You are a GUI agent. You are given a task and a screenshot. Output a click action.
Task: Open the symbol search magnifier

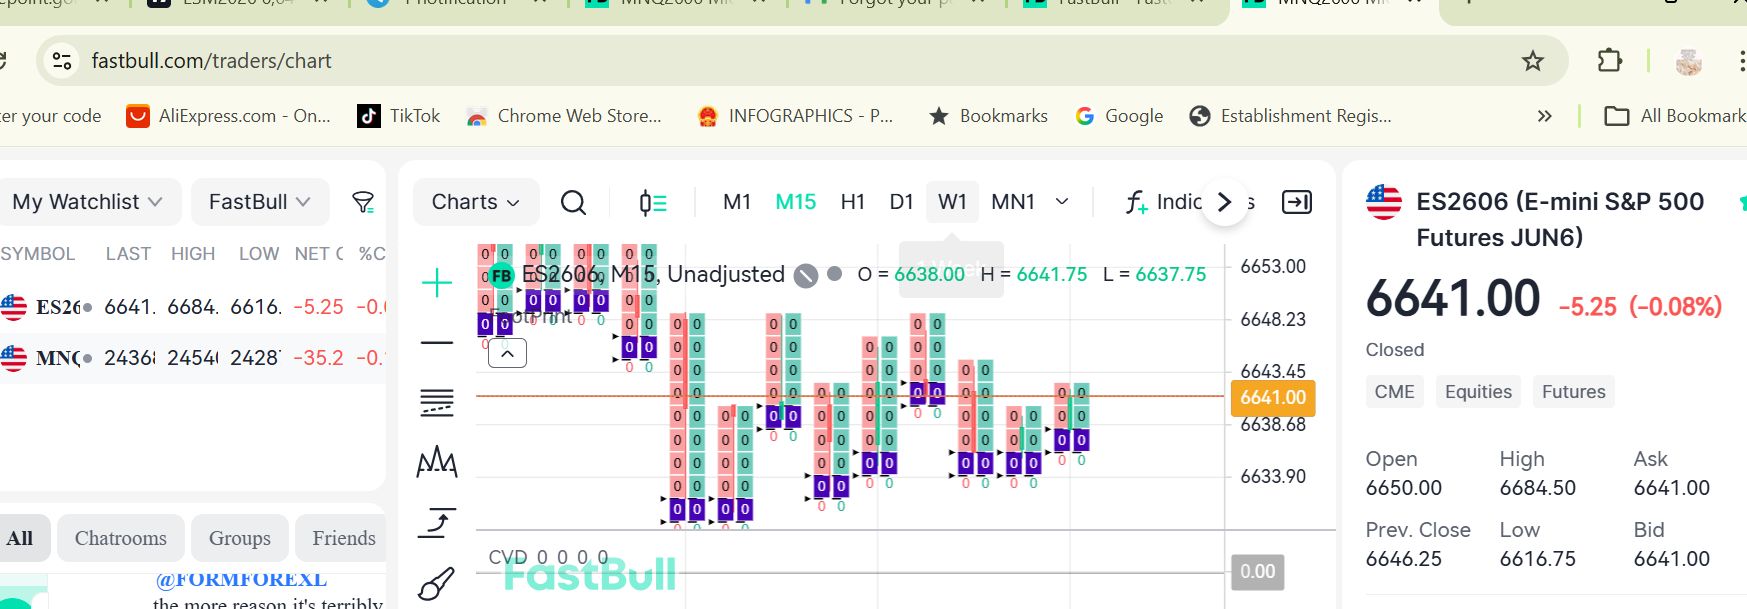coord(573,203)
